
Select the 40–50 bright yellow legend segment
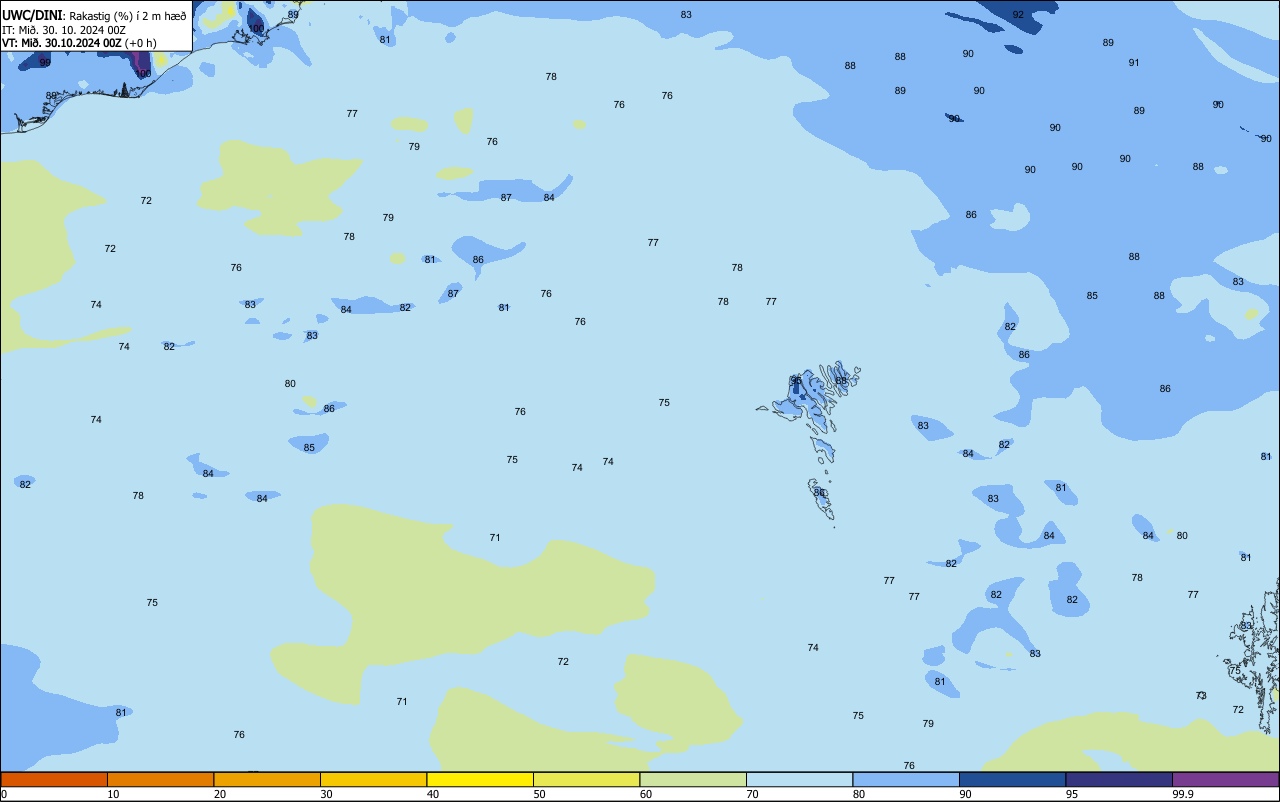click(x=480, y=779)
